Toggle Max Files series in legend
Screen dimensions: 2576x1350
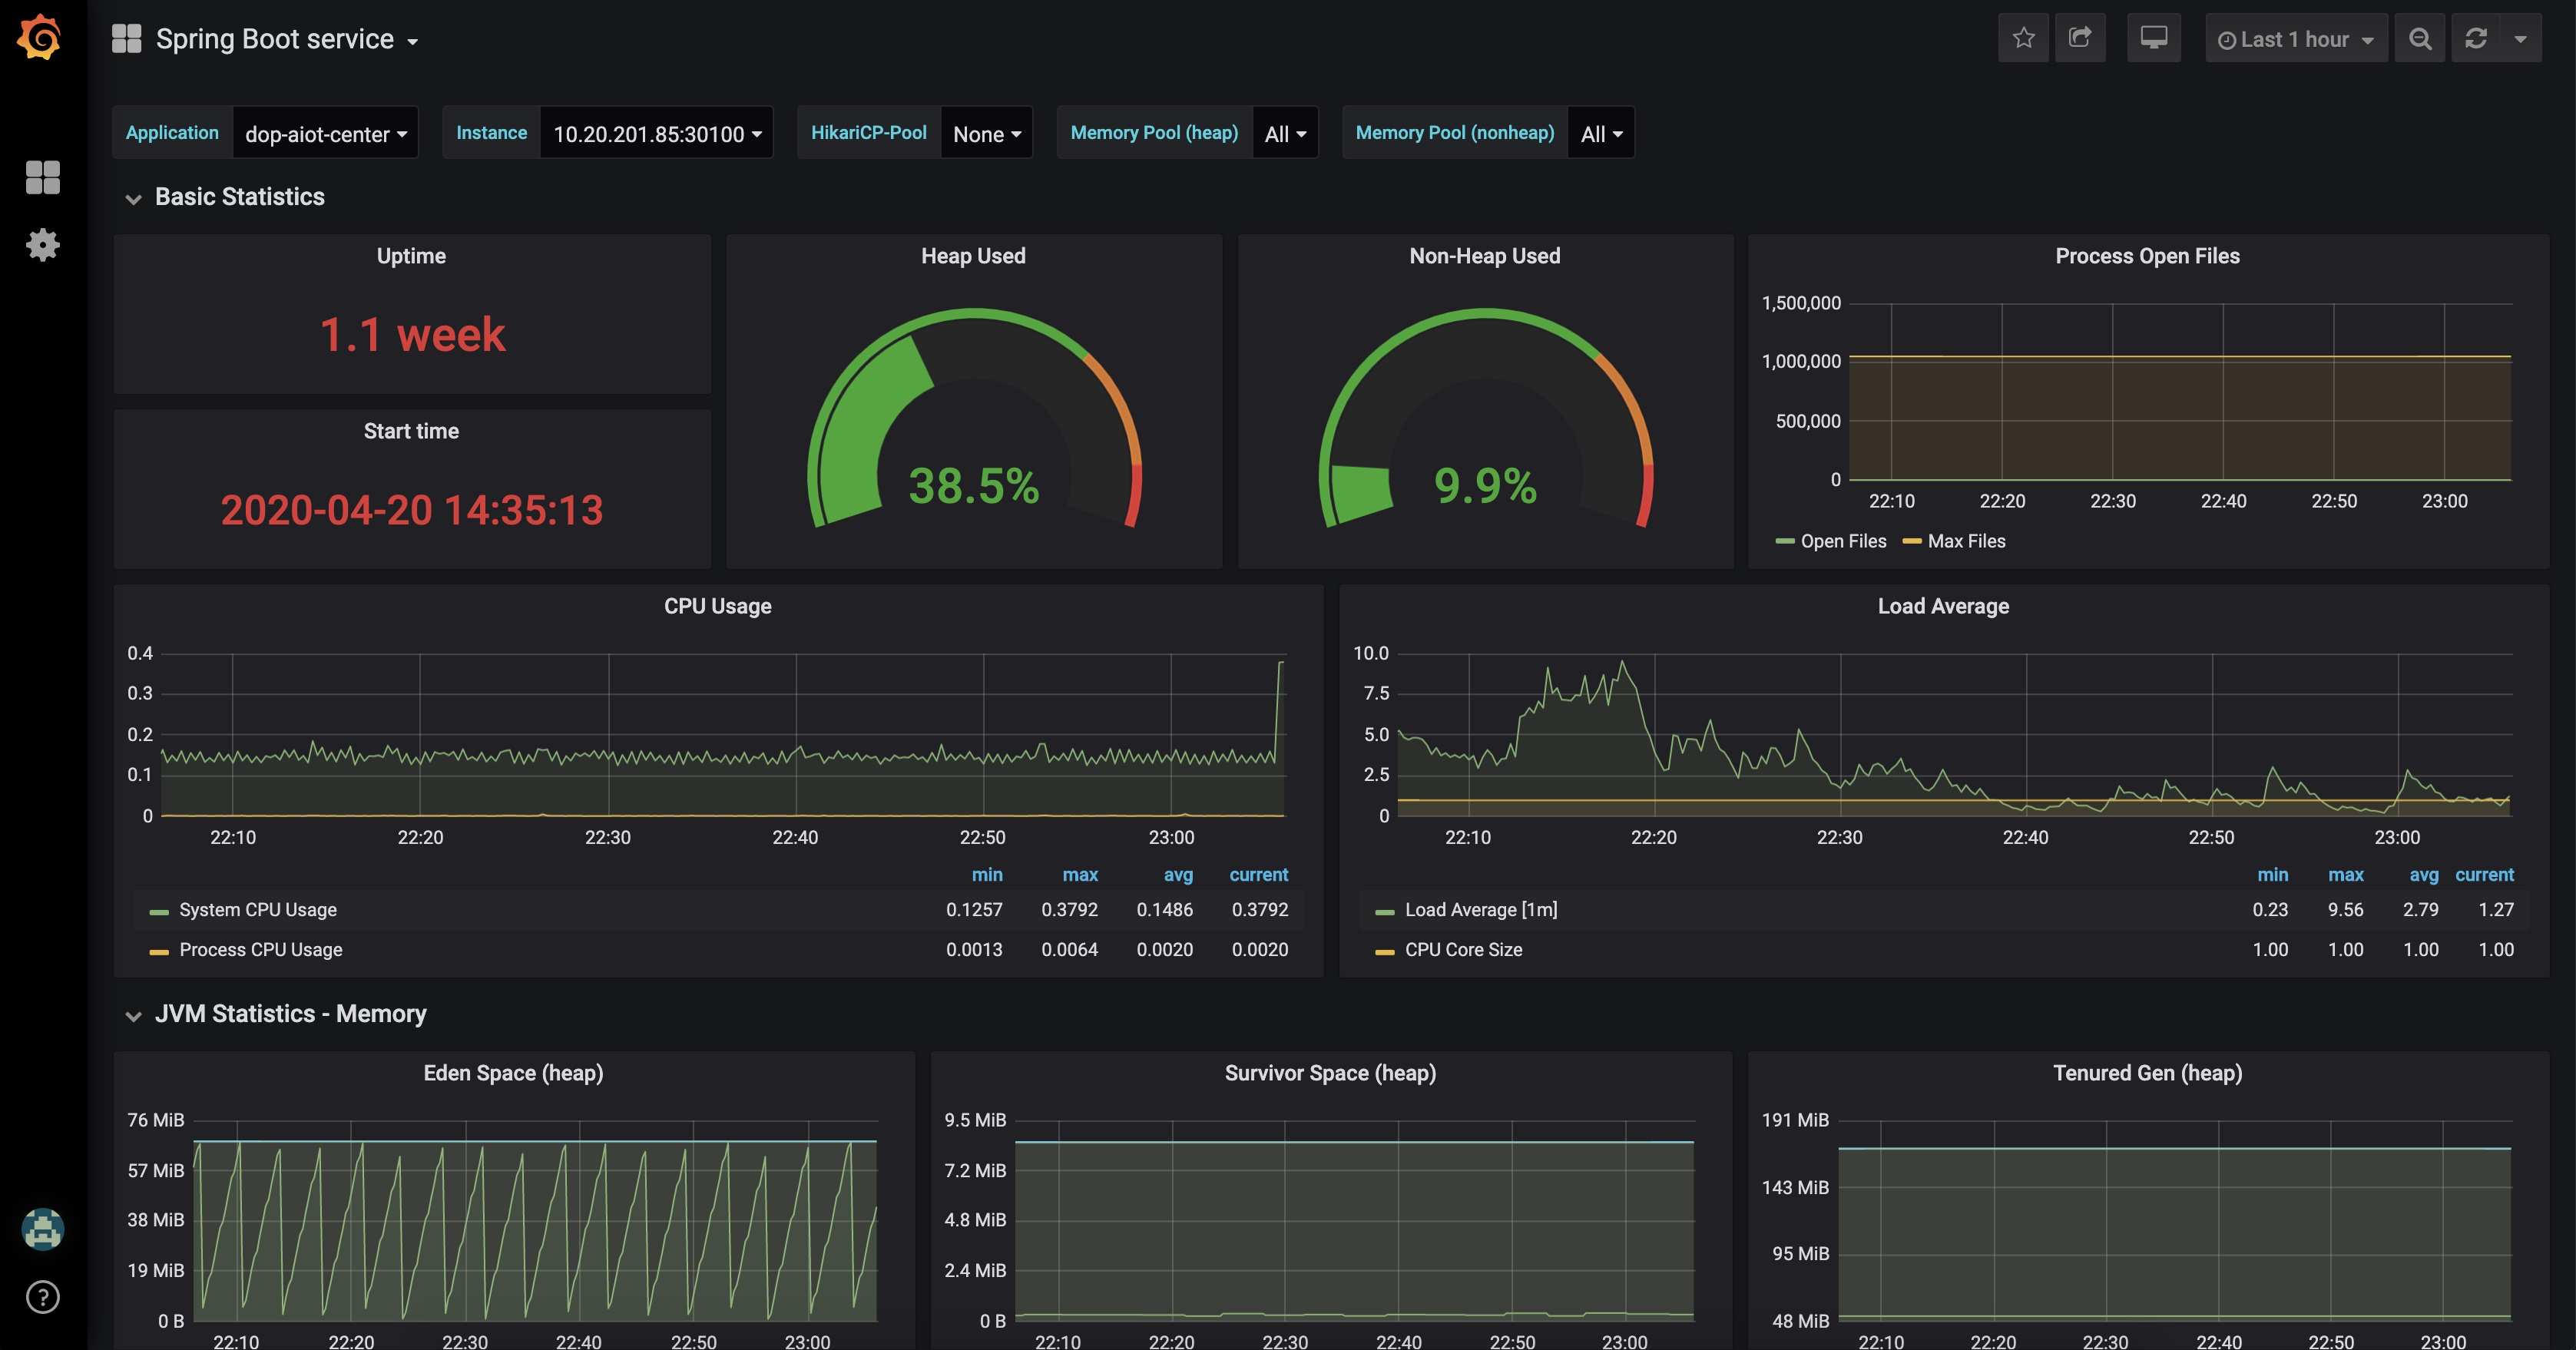tap(1966, 541)
